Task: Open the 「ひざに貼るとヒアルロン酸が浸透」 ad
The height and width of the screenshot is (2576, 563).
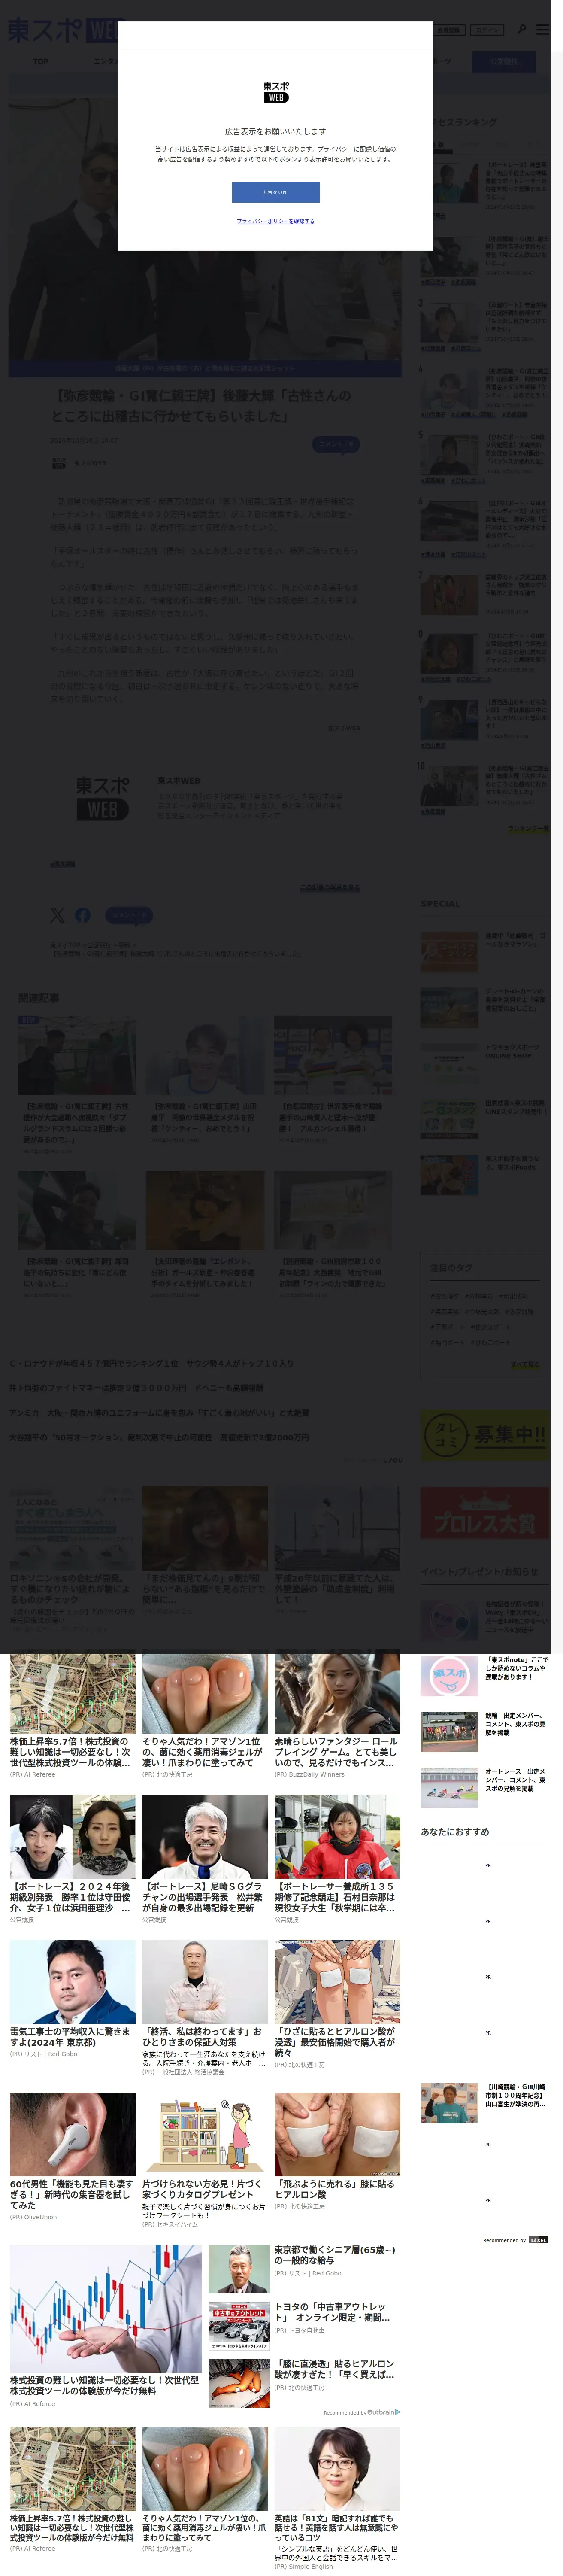Action: (x=337, y=2005)
